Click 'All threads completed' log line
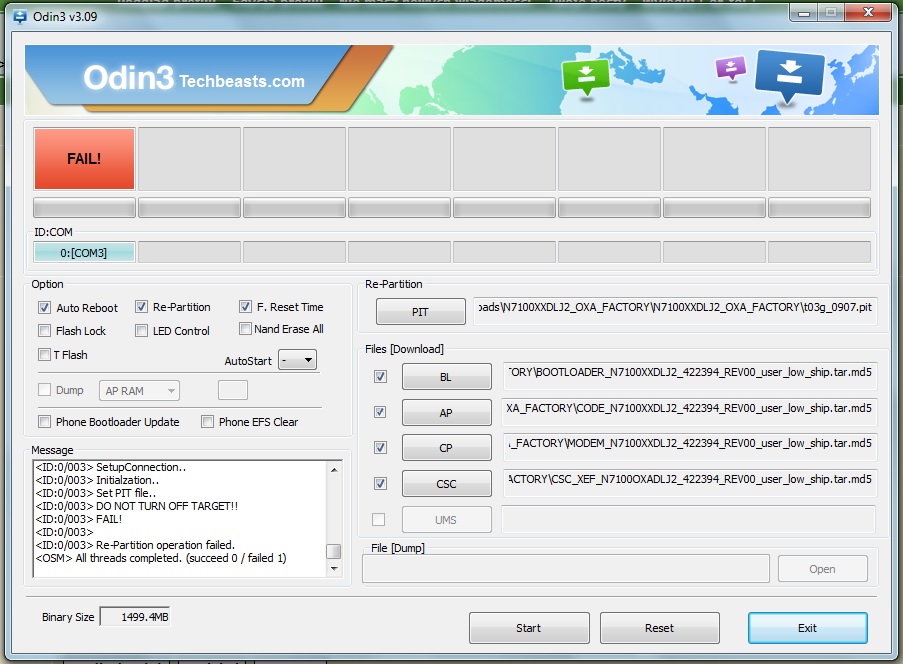This screenshot has width=903, height=664. 161,557
